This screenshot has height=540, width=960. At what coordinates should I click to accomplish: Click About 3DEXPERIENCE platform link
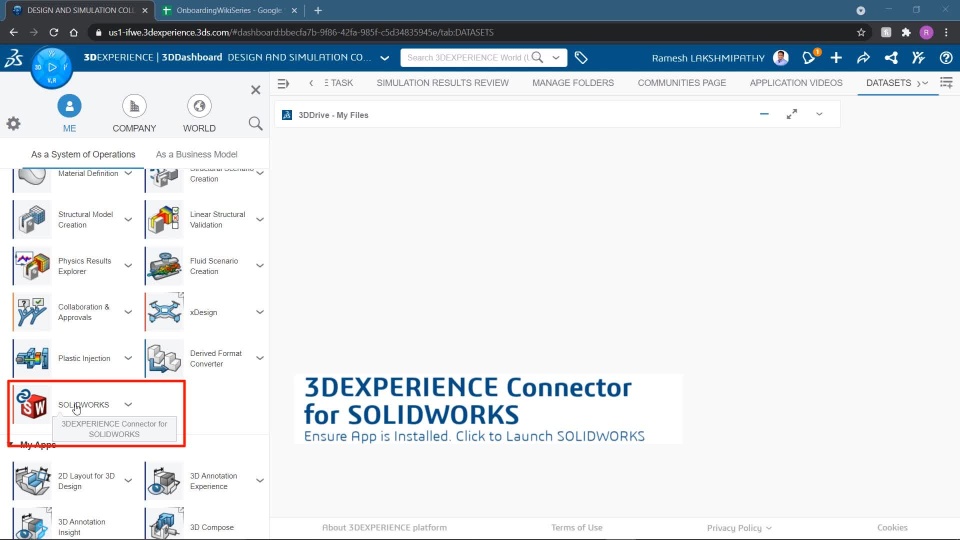pyautogui.click(x=384, y=527)
